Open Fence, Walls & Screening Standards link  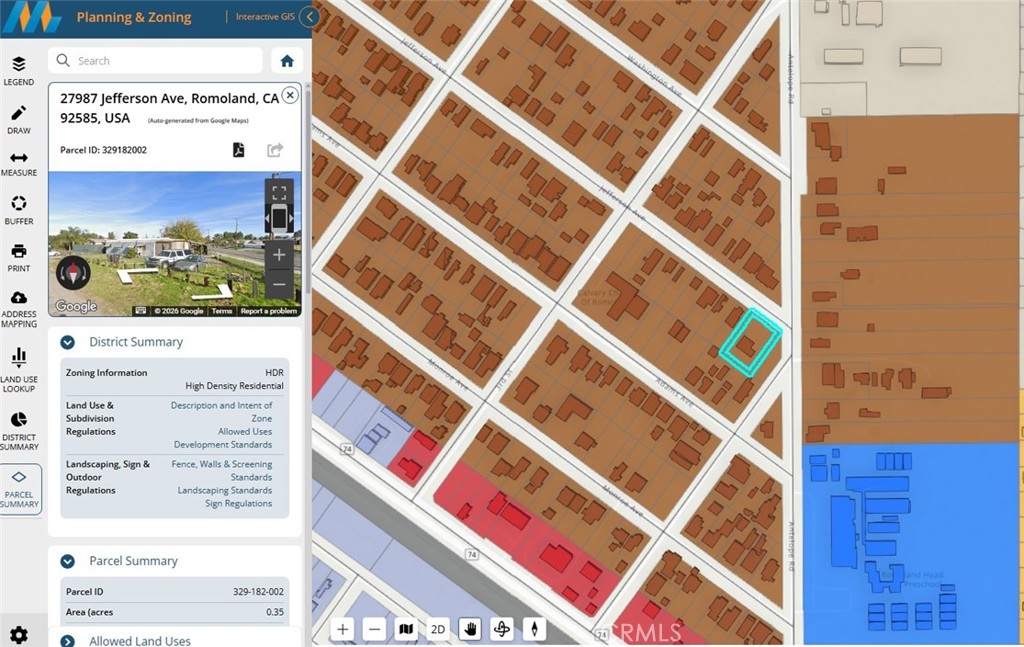(x=221, y=471)
